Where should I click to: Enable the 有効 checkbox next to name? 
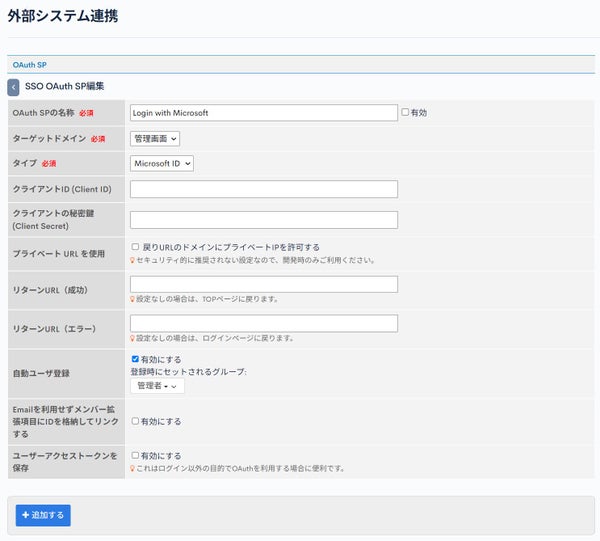[405, 112]
